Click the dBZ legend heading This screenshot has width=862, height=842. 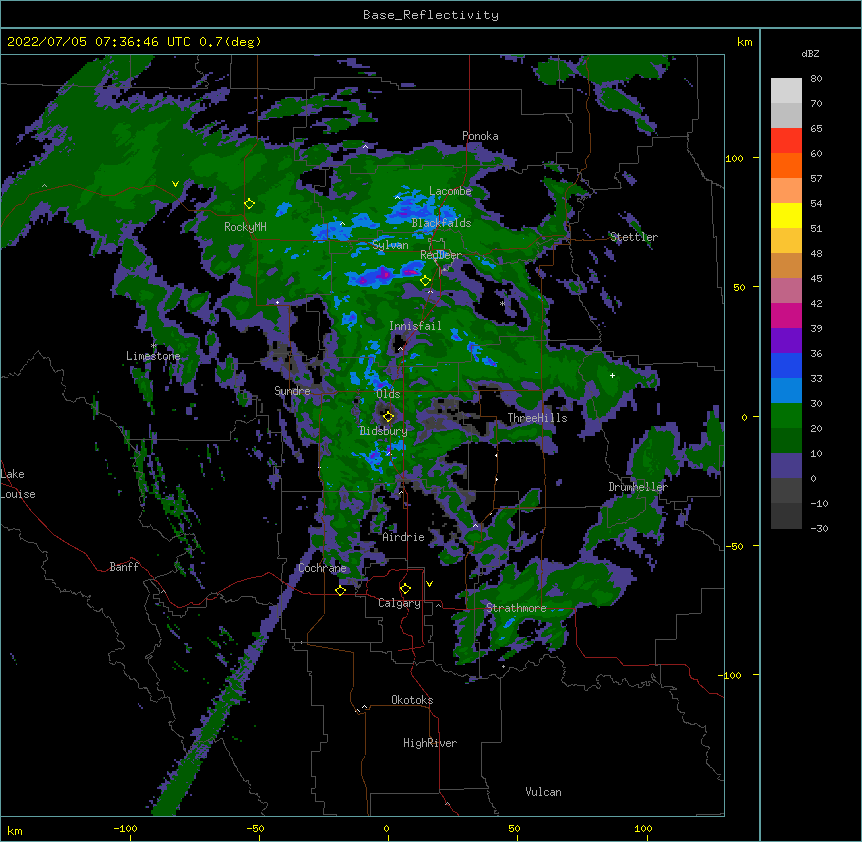click(x=810, y=53)
